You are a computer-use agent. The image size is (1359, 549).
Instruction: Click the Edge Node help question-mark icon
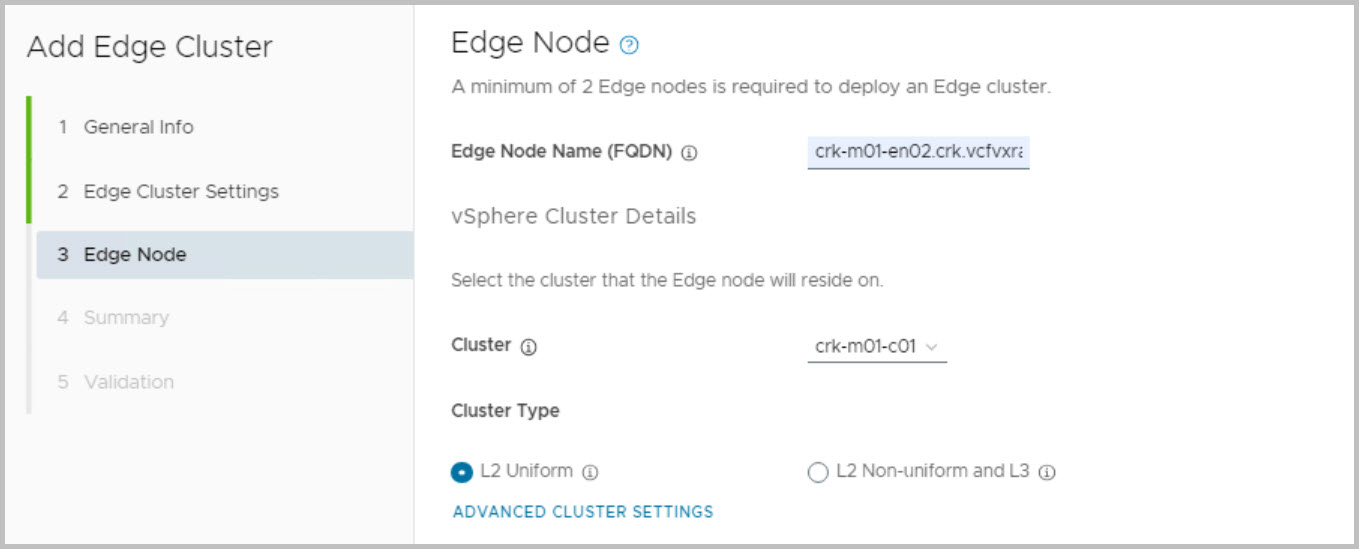click(x=629, y=45)
